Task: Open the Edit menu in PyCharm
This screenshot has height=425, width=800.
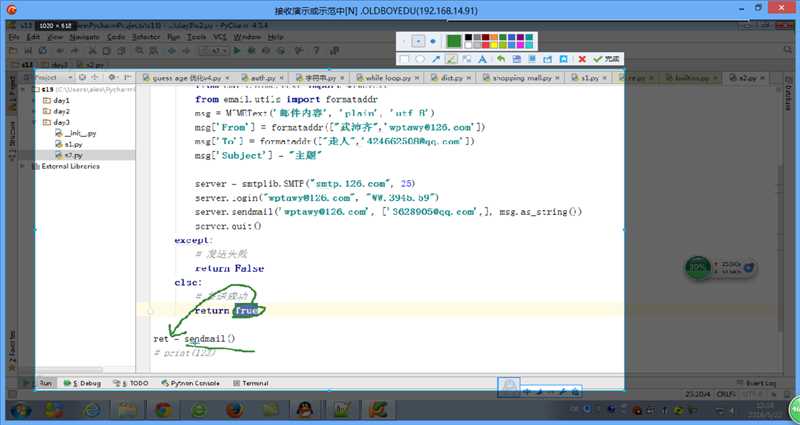Action: pyautogui.click(x=33, y=37)
